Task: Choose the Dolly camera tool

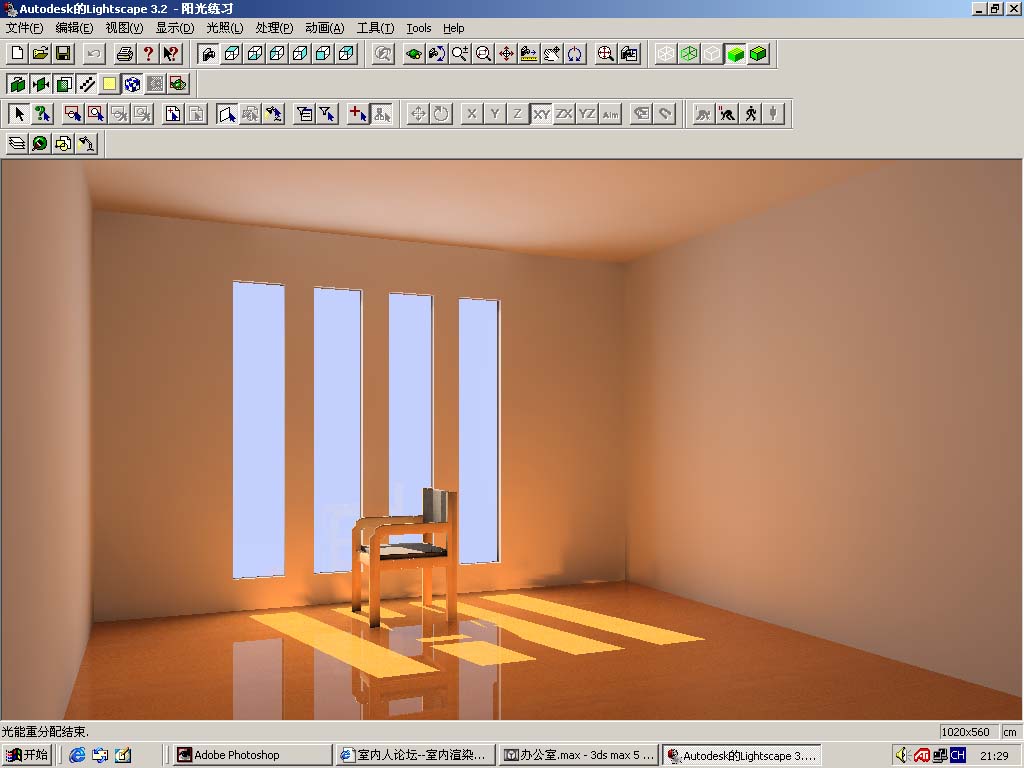Action: (x=529, y=54)
